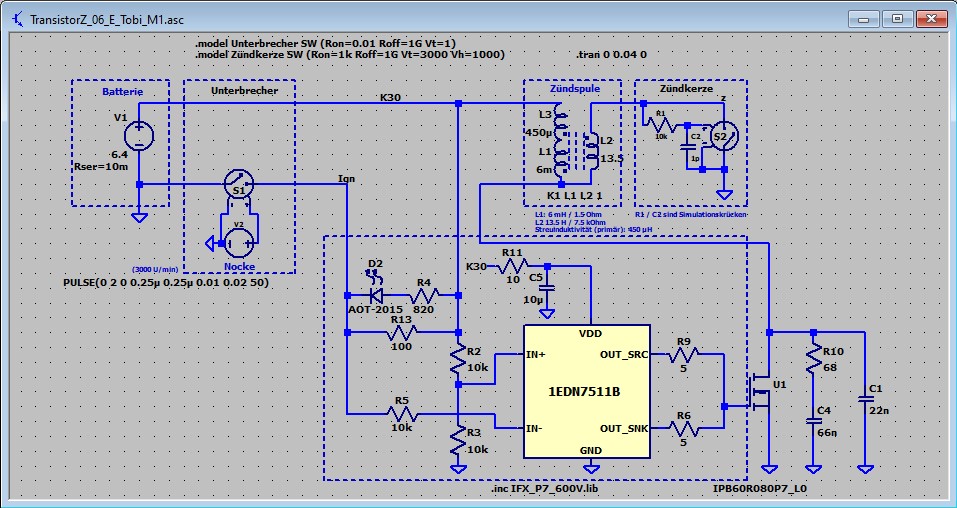
Task: Select the S2 Zündkerze switch symbol
Action: 722,137
